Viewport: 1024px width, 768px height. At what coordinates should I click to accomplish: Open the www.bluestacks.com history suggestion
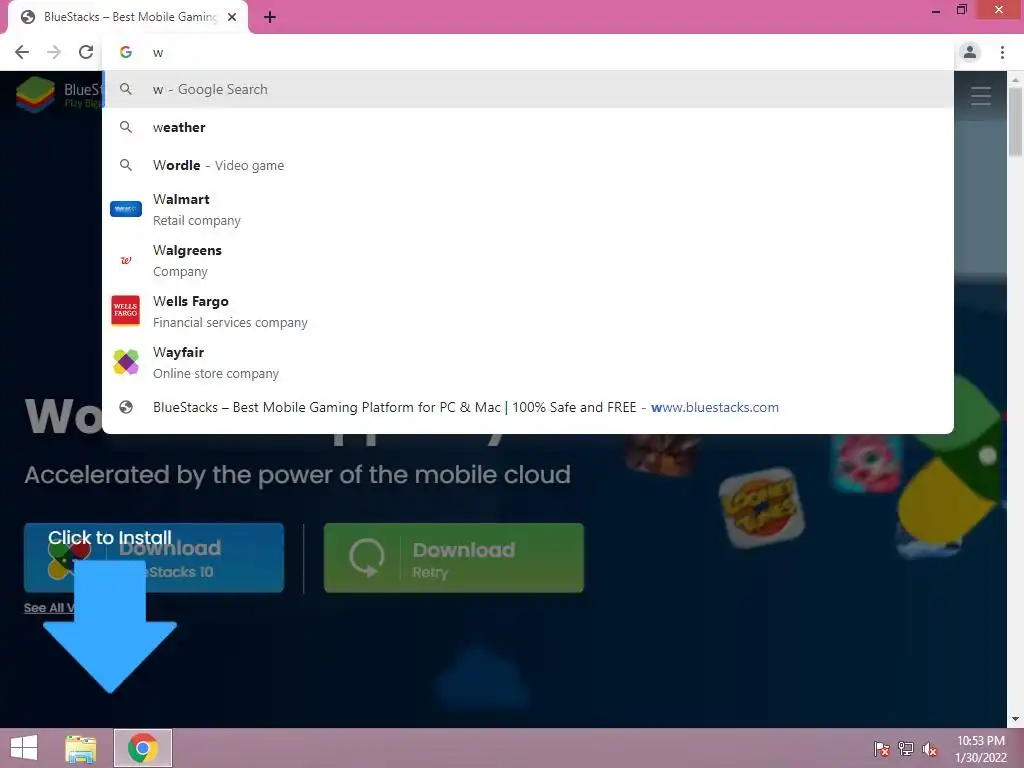pyautogui.click(x=528, y=408)
